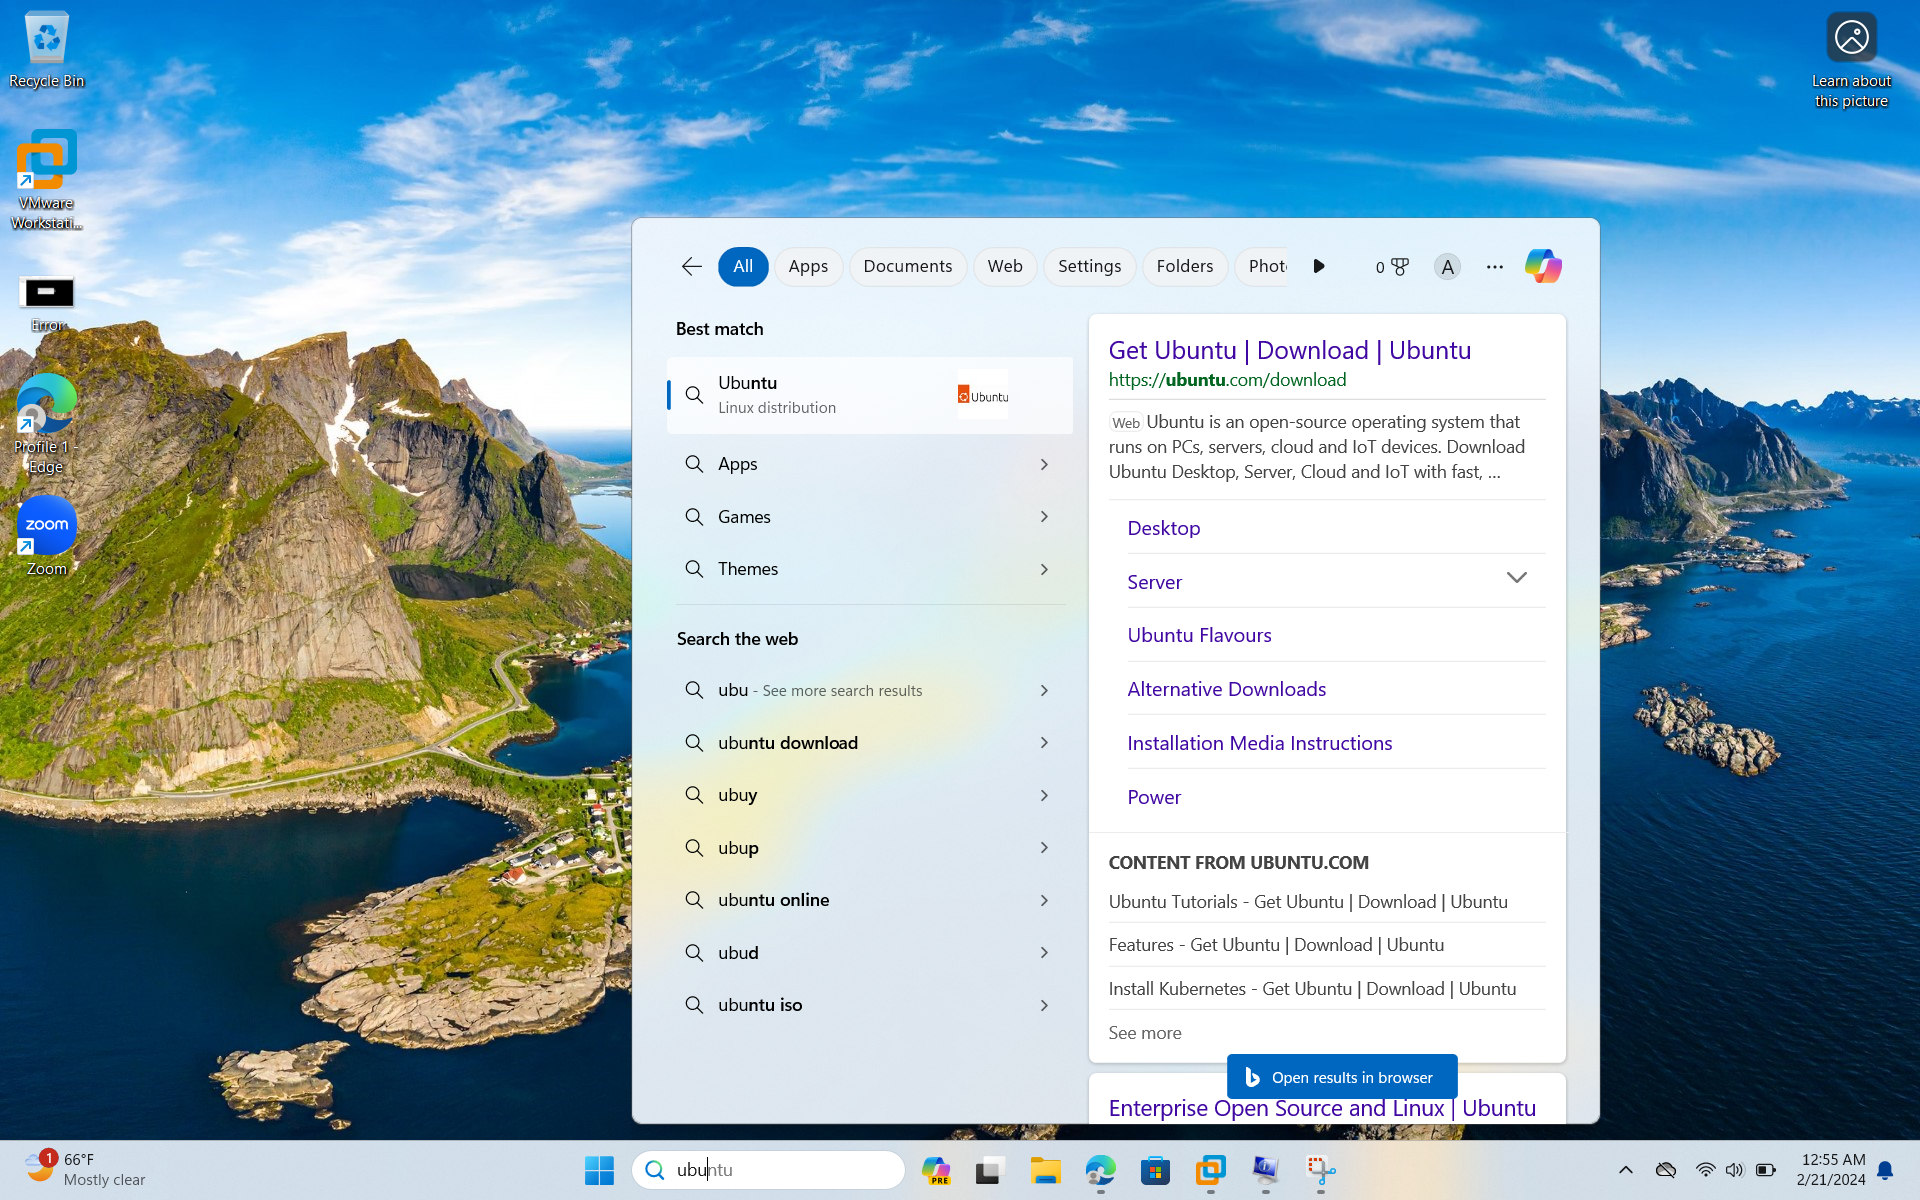Viewport: 1920px width, 1200px height.
Task: Open the Ubuntu Tutorials content link
Action: tap(1307, 902)
